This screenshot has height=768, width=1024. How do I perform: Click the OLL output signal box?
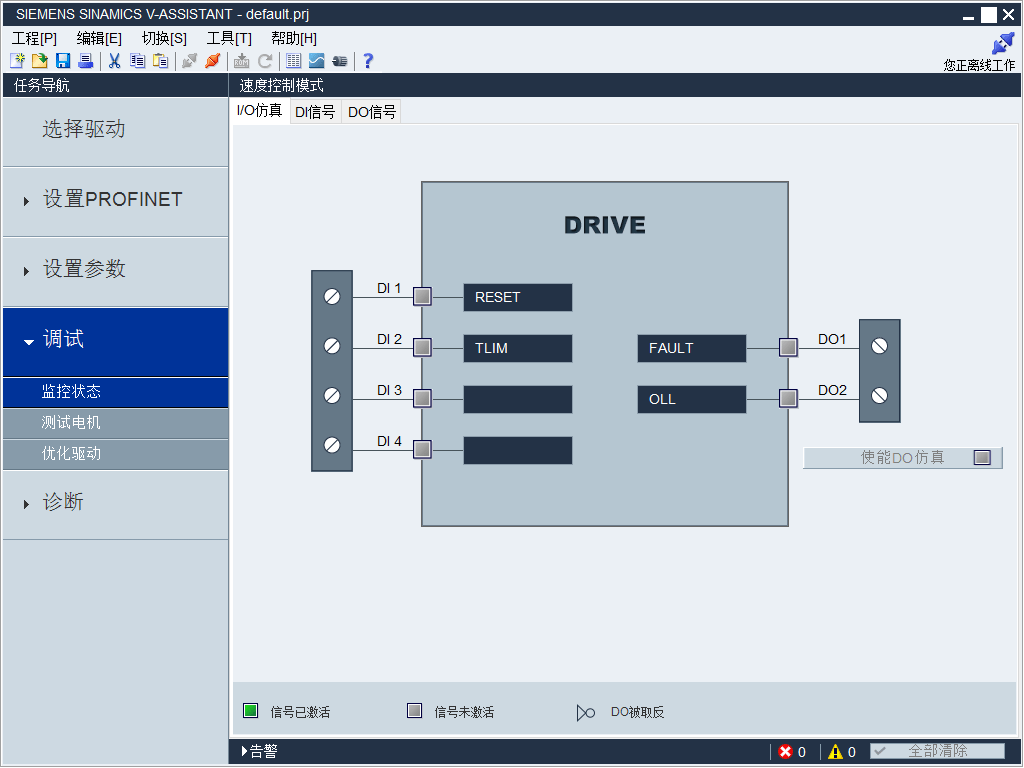(692, 399)
